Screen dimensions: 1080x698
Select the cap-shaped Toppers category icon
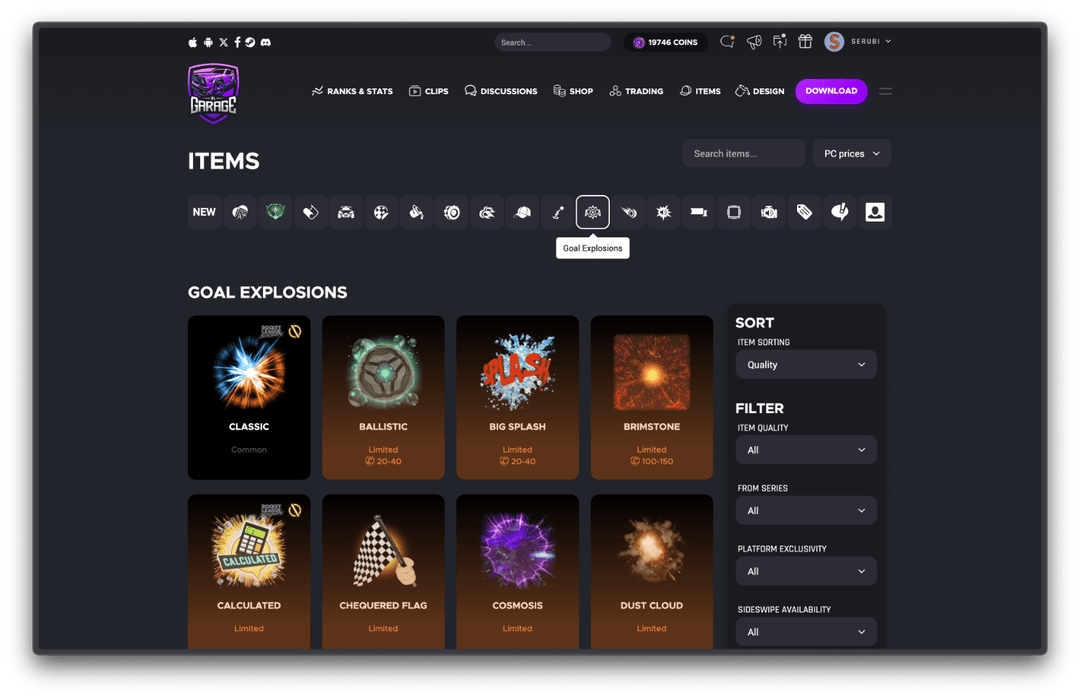click(x=522, y=212)
